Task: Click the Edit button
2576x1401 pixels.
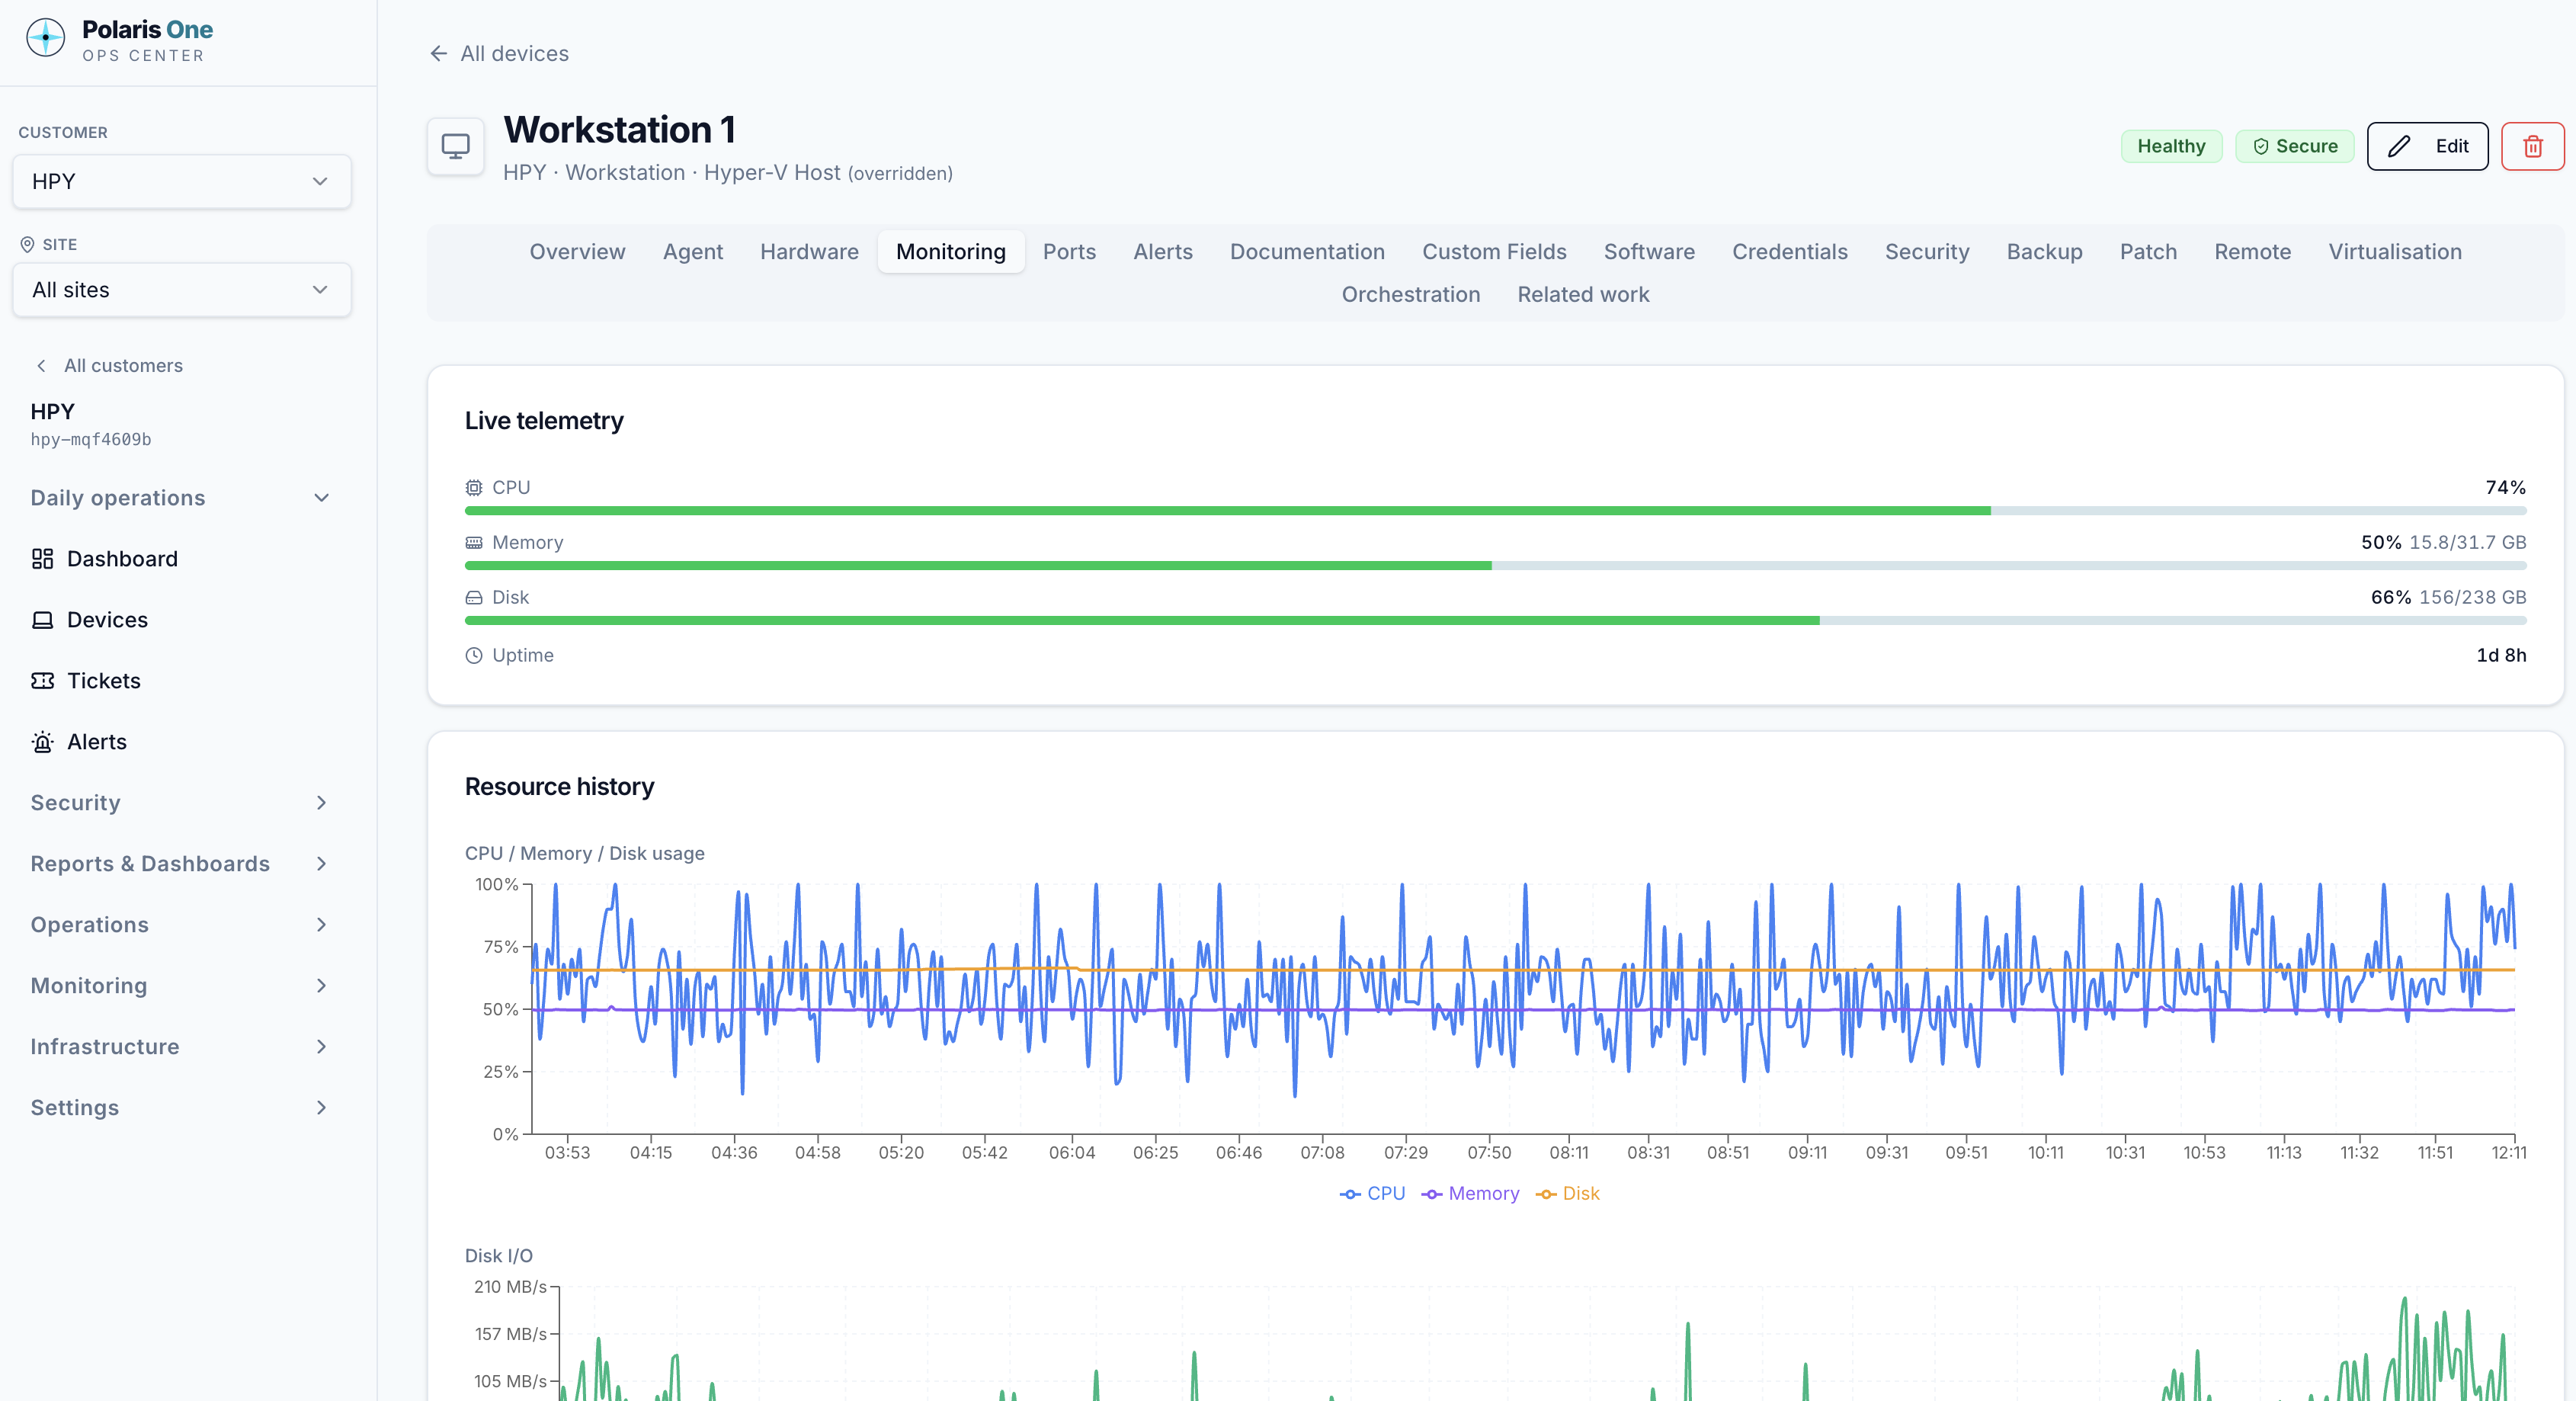Action: pyautogui.click(x=2427, y=147)
